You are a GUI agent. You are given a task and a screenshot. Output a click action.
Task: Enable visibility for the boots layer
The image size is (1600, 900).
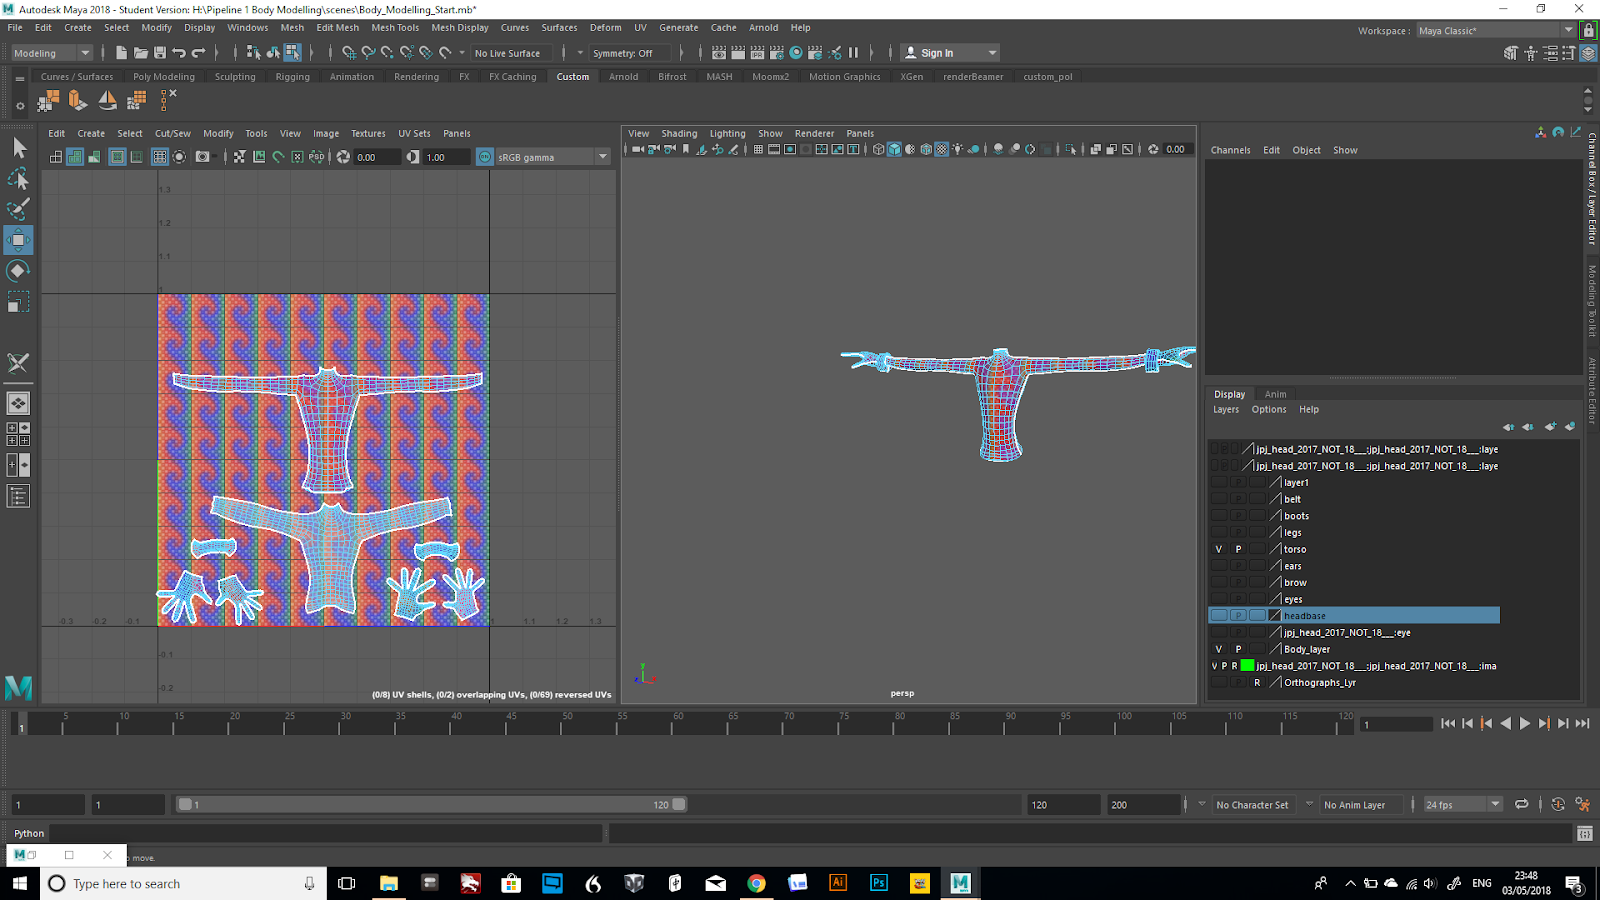pyautogui.click(x=1219, y=515)
